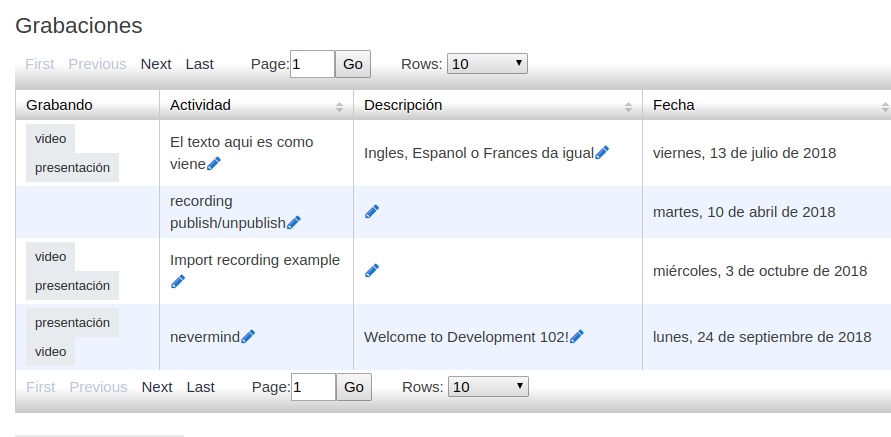
Task: Go to Next page in top pager
Action: point(156,64)
